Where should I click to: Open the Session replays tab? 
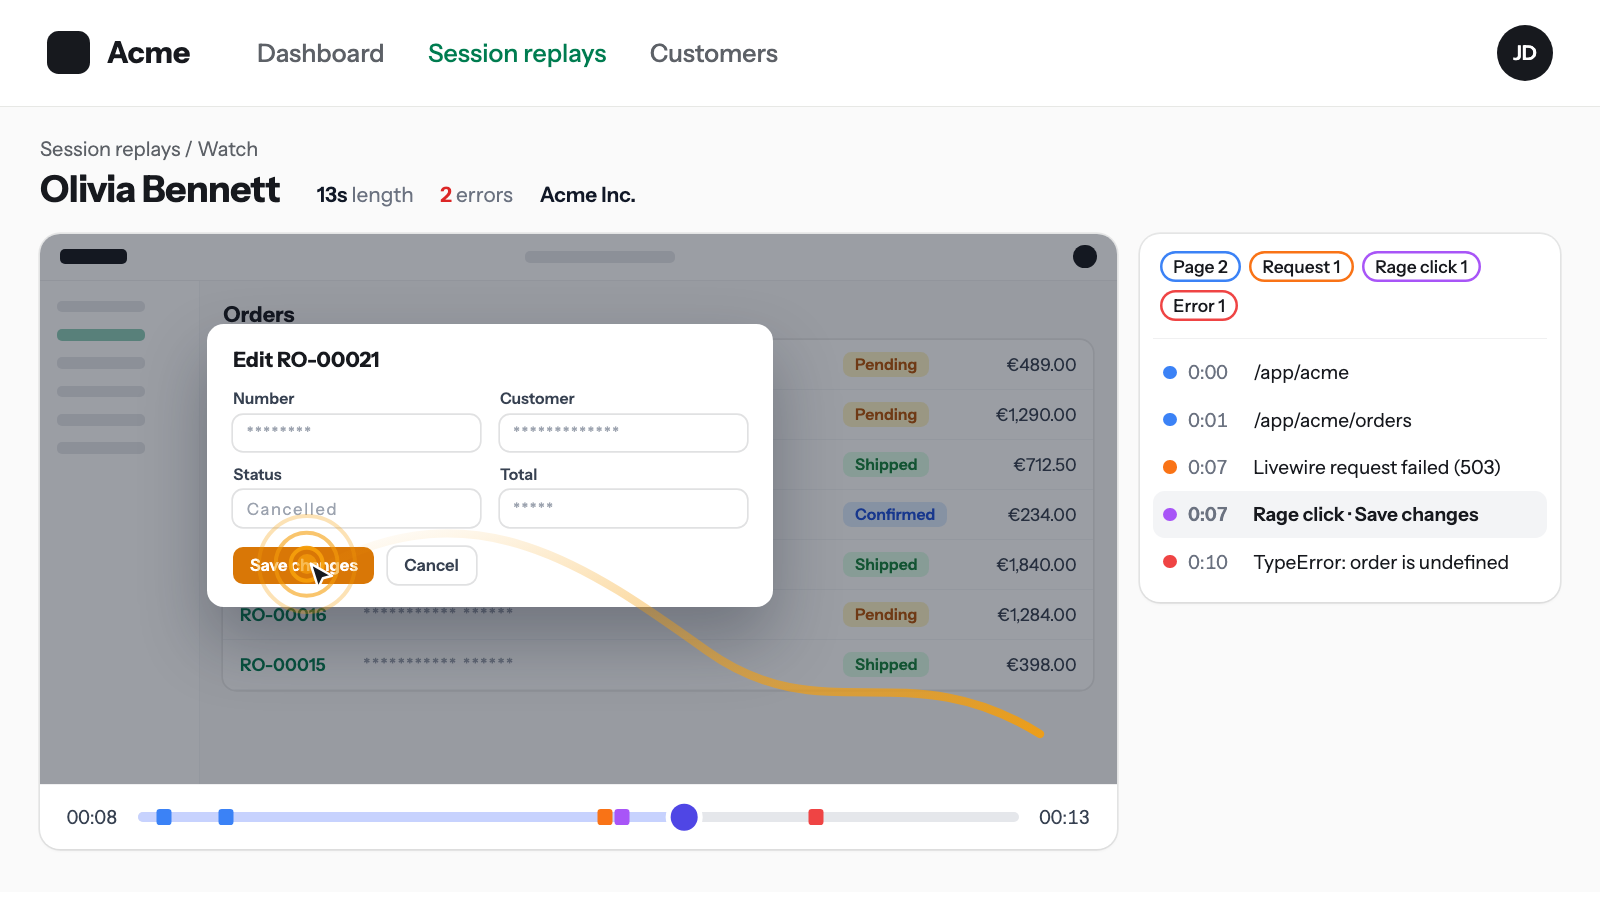(x=517, y=53)
